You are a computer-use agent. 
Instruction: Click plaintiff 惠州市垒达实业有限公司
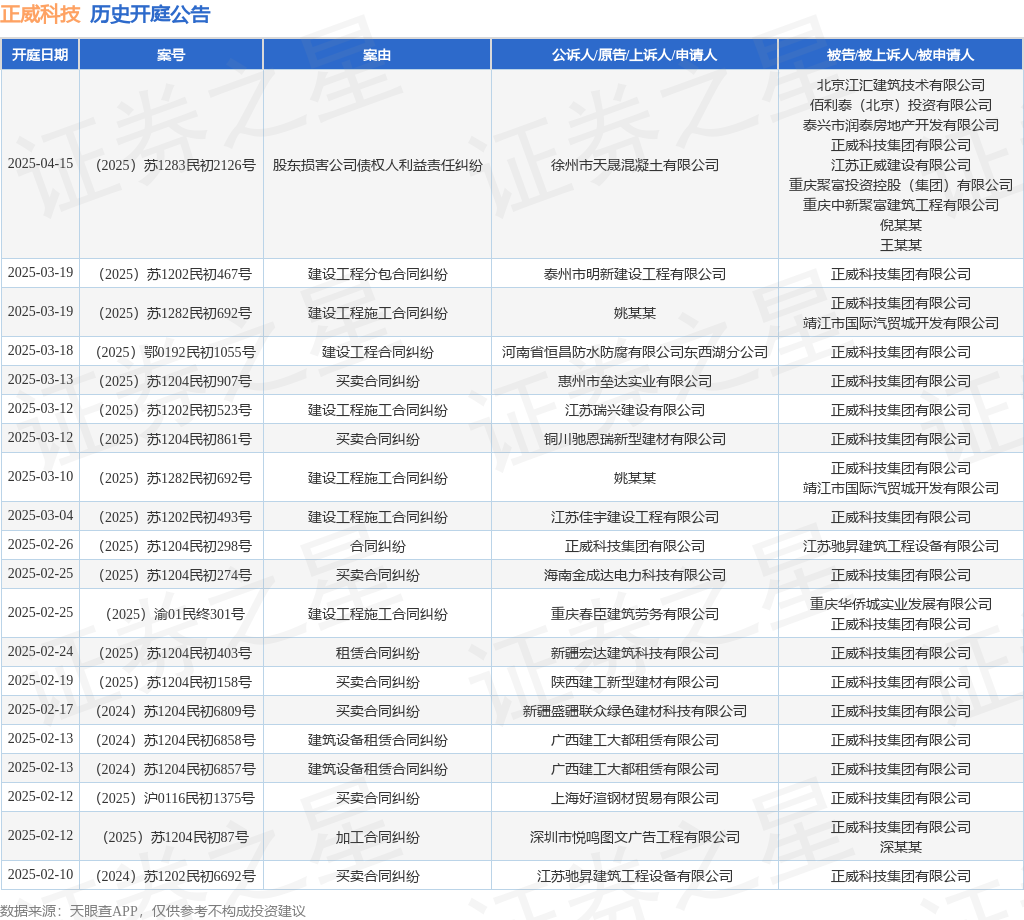click(x=634, y=381)
